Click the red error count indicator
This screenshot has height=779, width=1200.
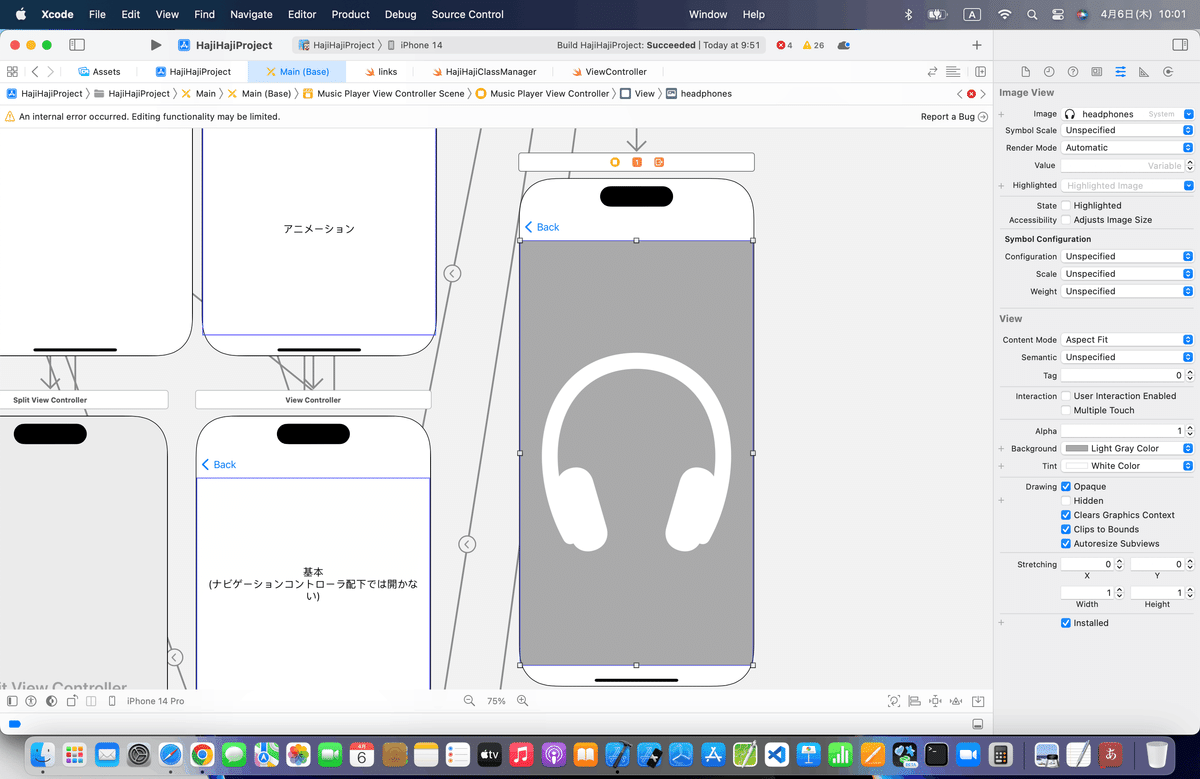pyautogui.click(x=785, y=45)
